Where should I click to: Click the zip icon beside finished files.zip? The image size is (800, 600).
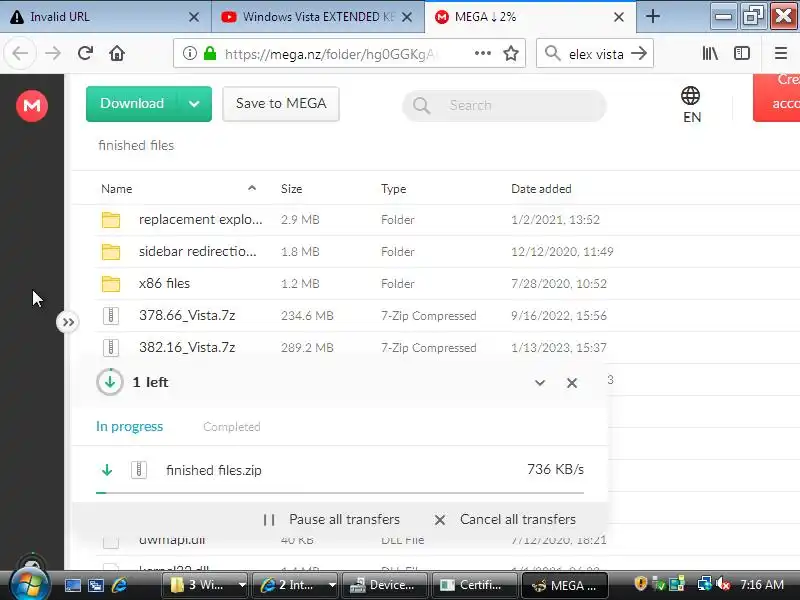pos(139,470)
